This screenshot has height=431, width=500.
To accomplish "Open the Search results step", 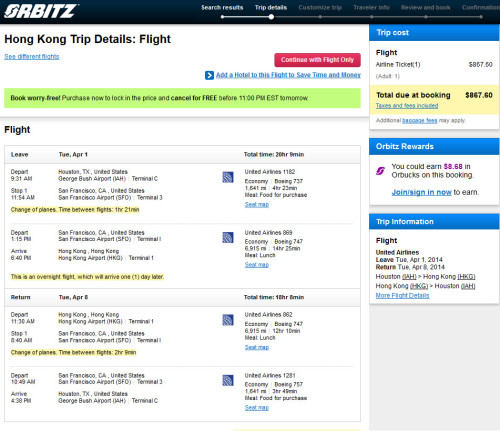I will pos(222,7).
